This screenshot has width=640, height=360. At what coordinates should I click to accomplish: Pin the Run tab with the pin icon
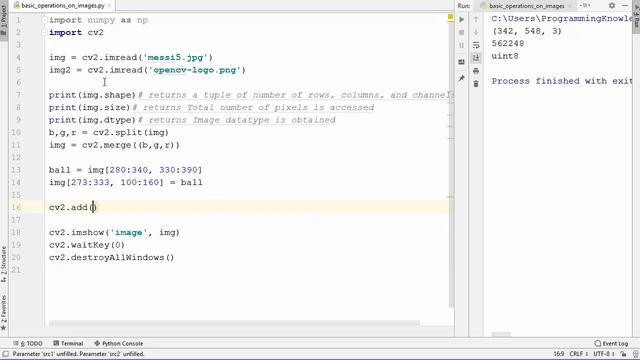(462, 78)
